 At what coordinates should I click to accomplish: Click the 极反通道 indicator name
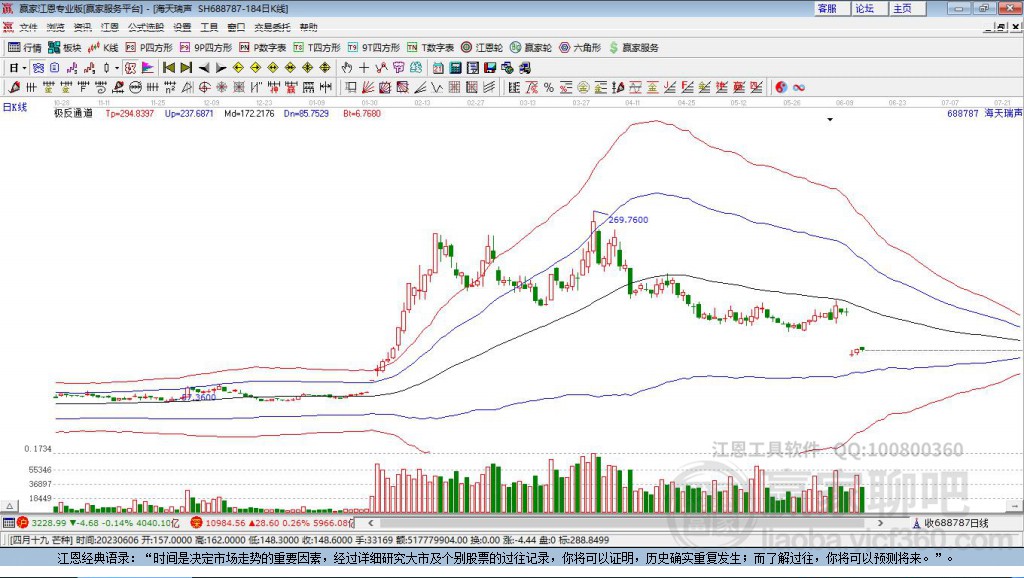[73, 113]
